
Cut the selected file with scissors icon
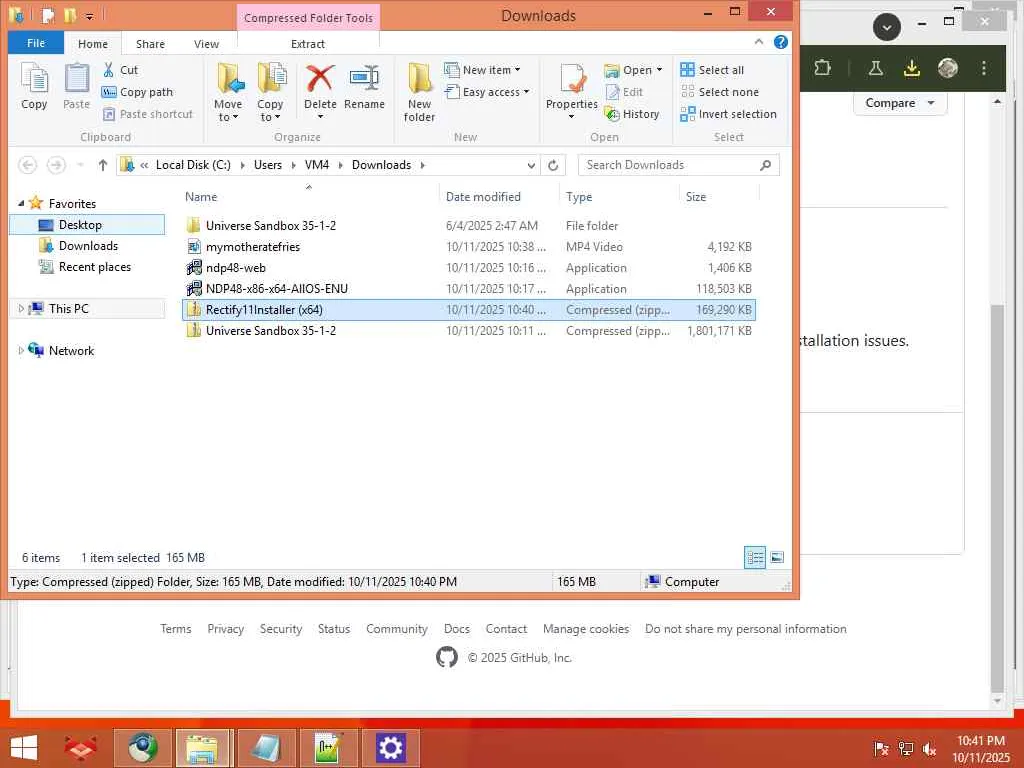pyautogui.click(x=120, y=70)
